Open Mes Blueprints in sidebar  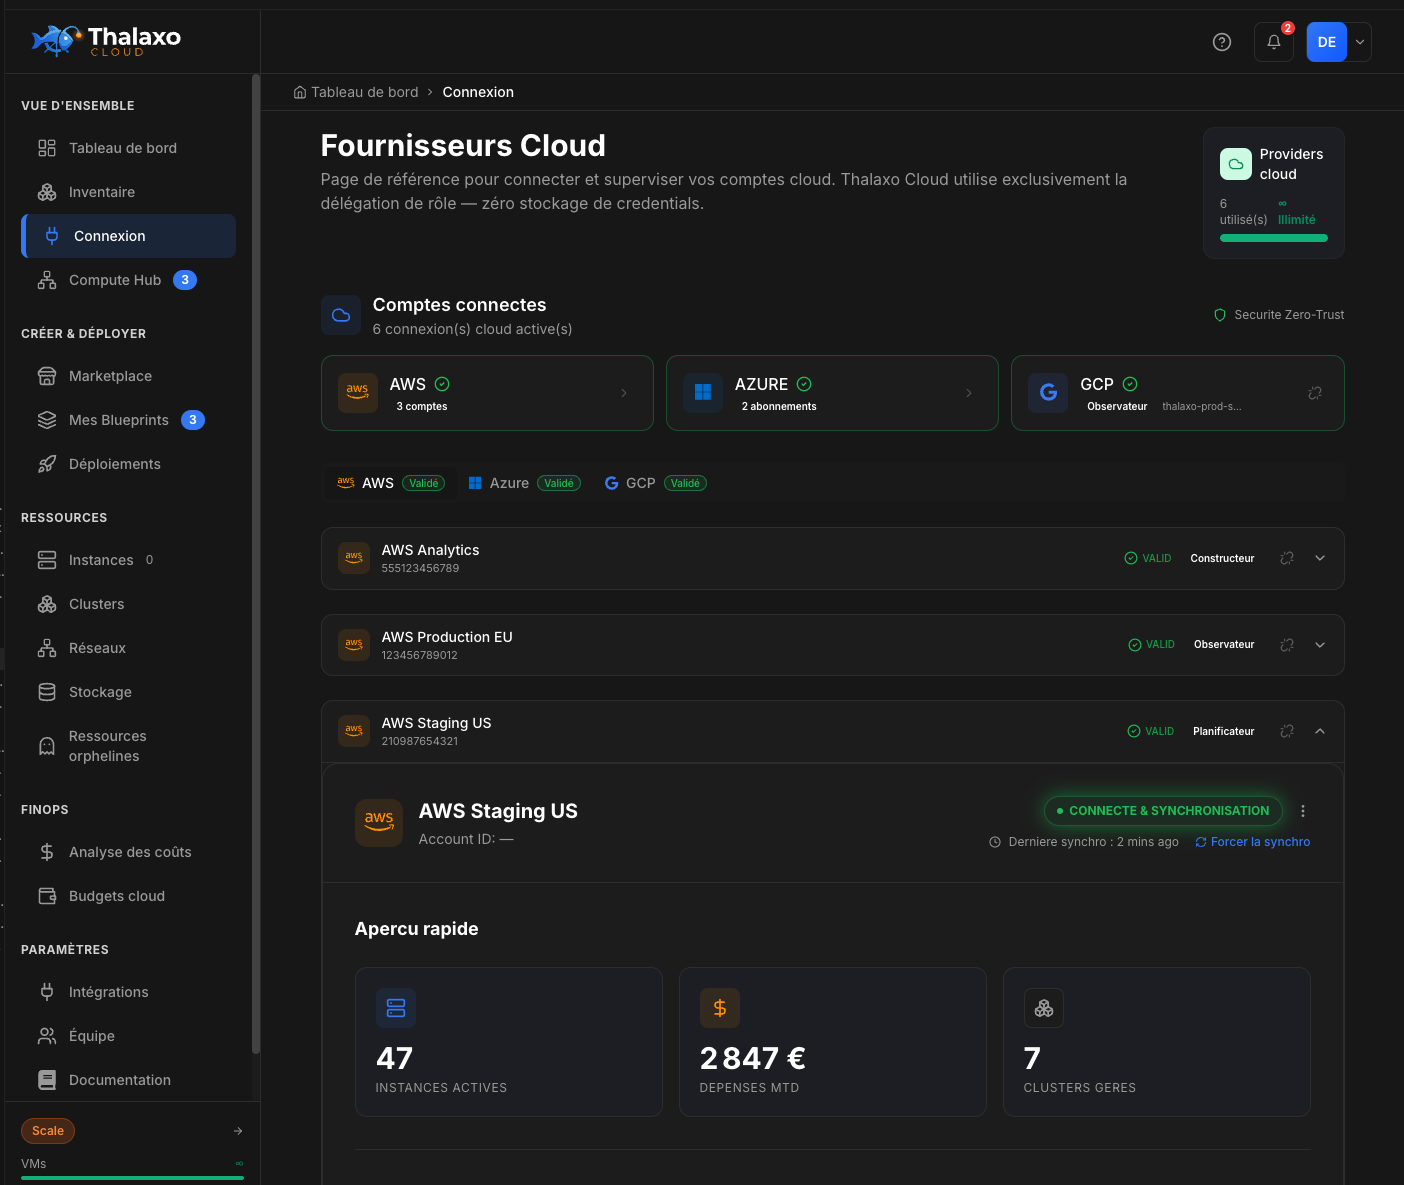click(128, 420)
